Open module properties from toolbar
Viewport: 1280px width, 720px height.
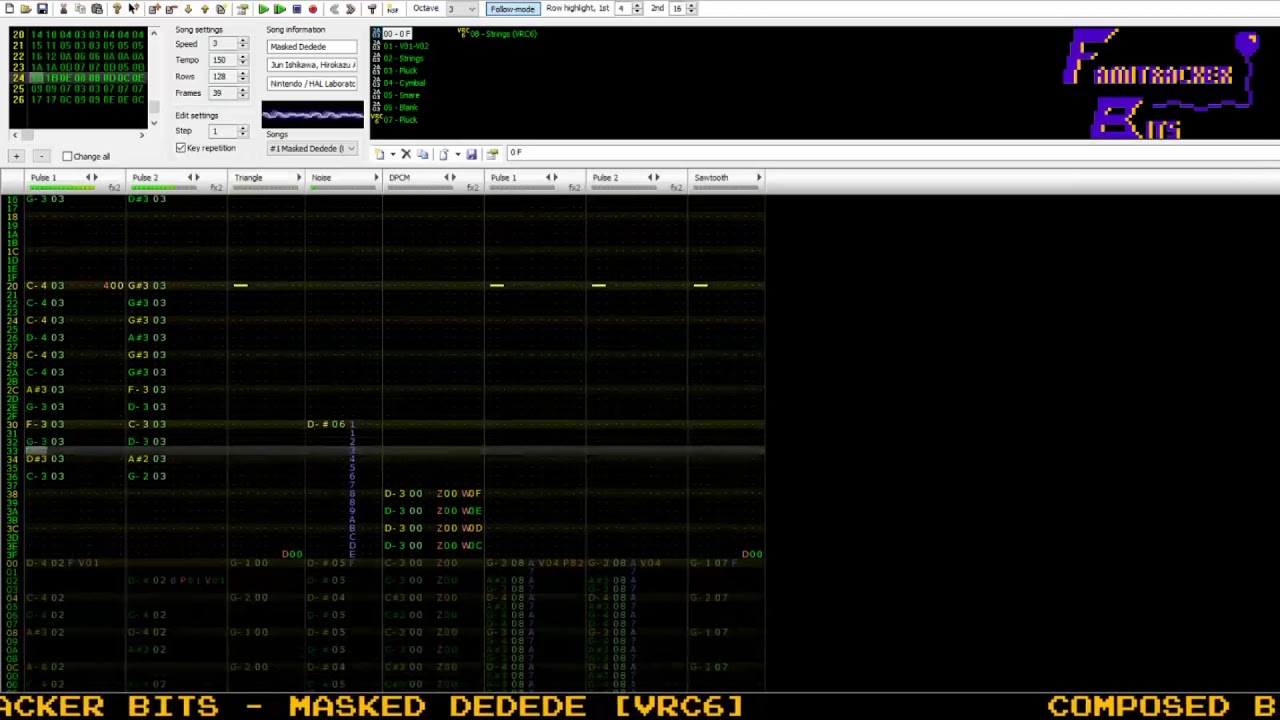click(x=242, y=9)
